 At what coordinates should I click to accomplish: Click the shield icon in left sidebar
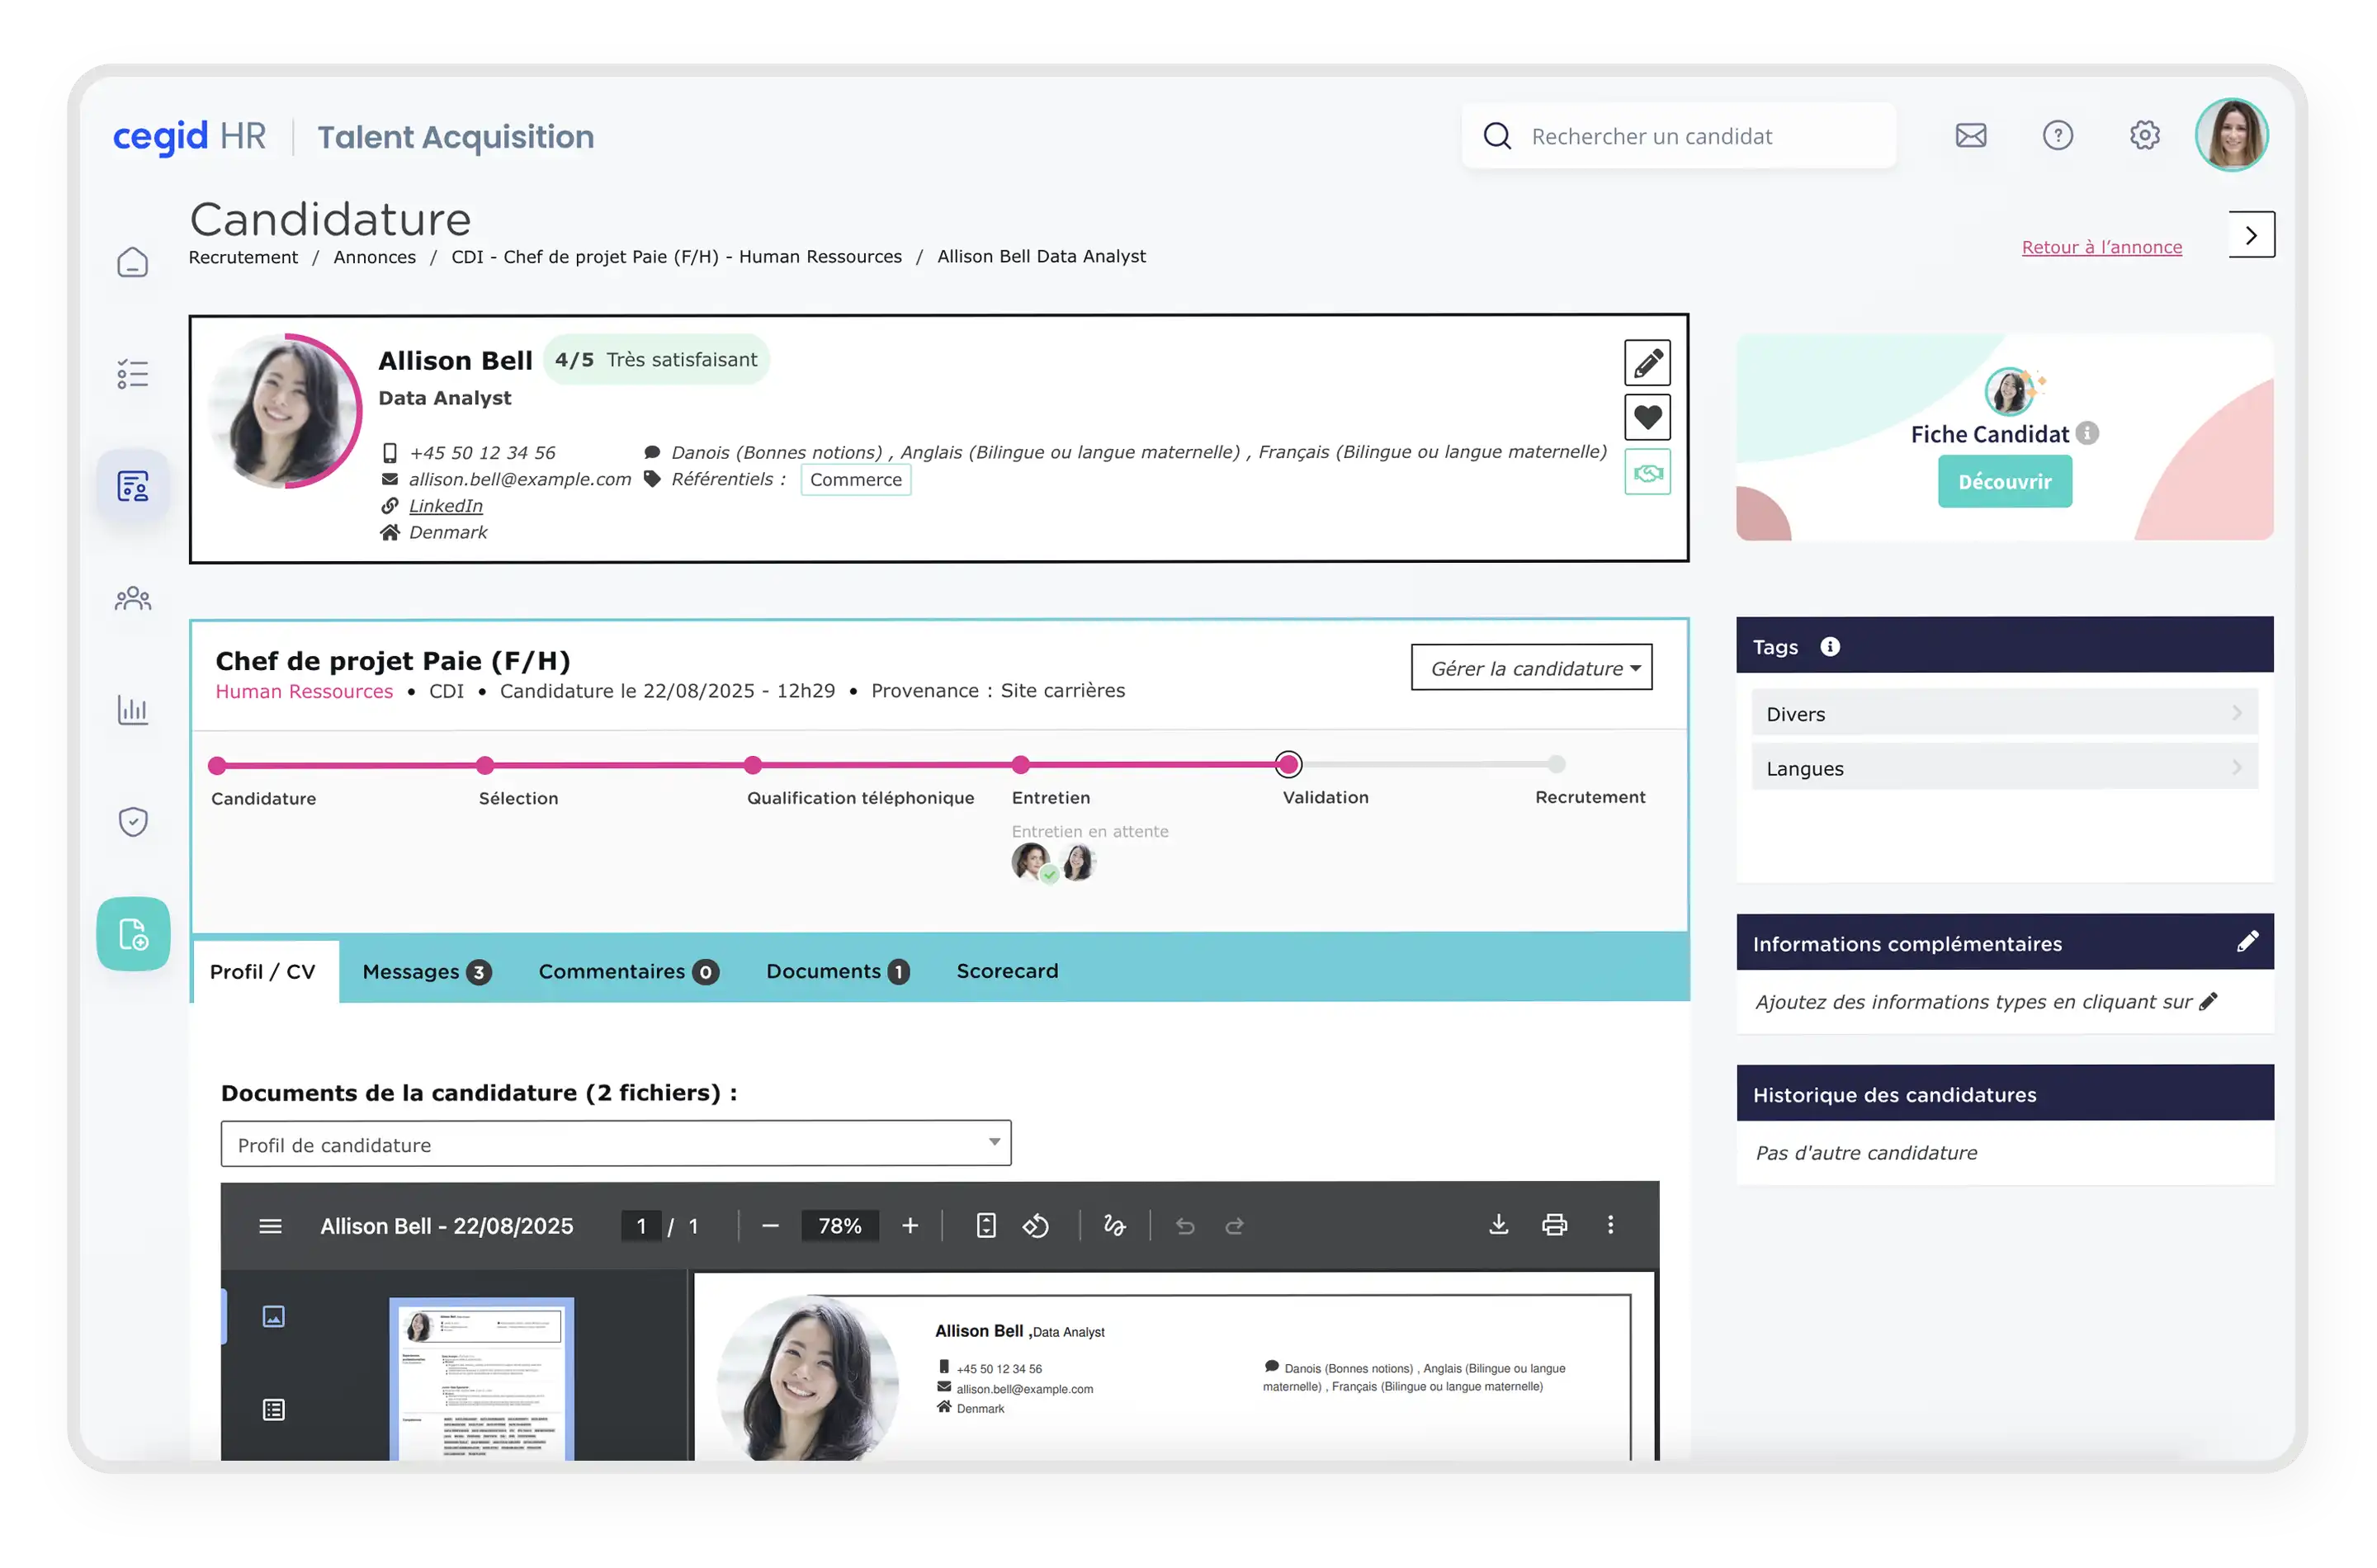(x=133, y=821)
